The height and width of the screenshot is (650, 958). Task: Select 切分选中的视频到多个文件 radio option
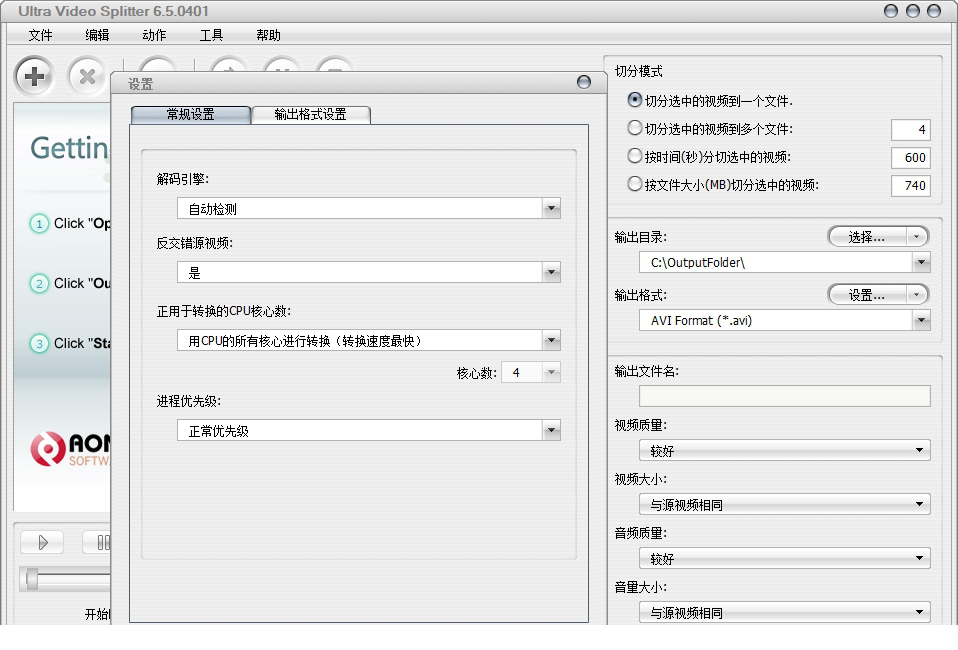[635, 128]
